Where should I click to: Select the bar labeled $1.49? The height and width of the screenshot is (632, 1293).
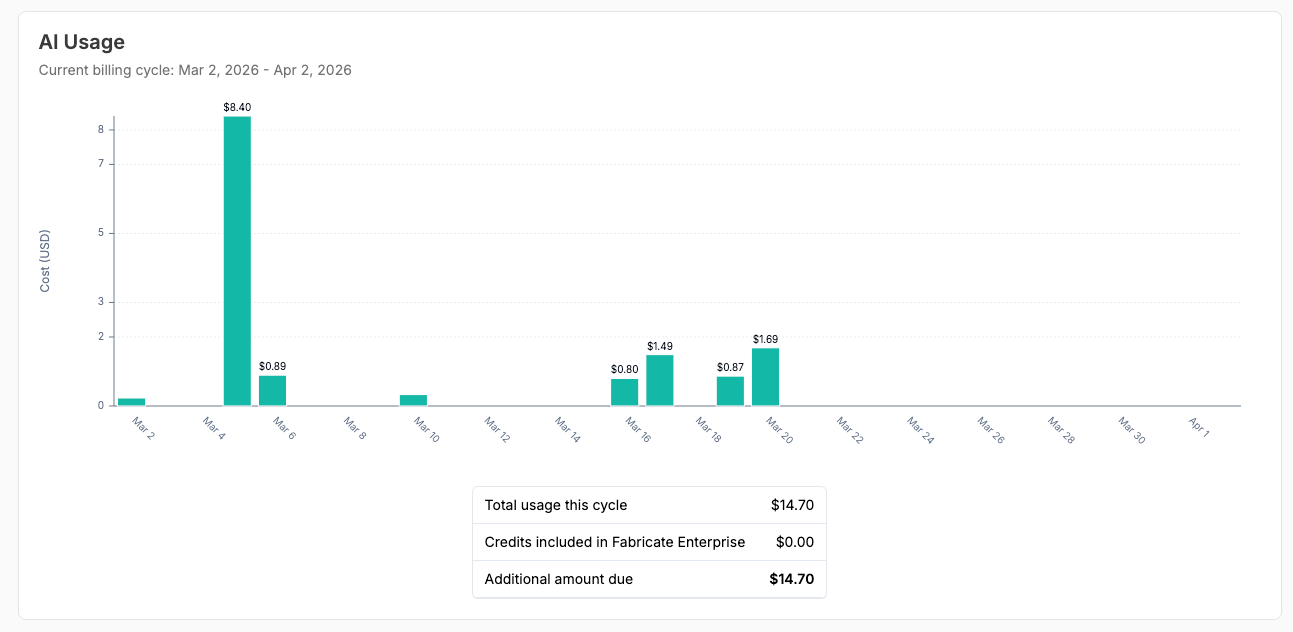coord(659,380)
